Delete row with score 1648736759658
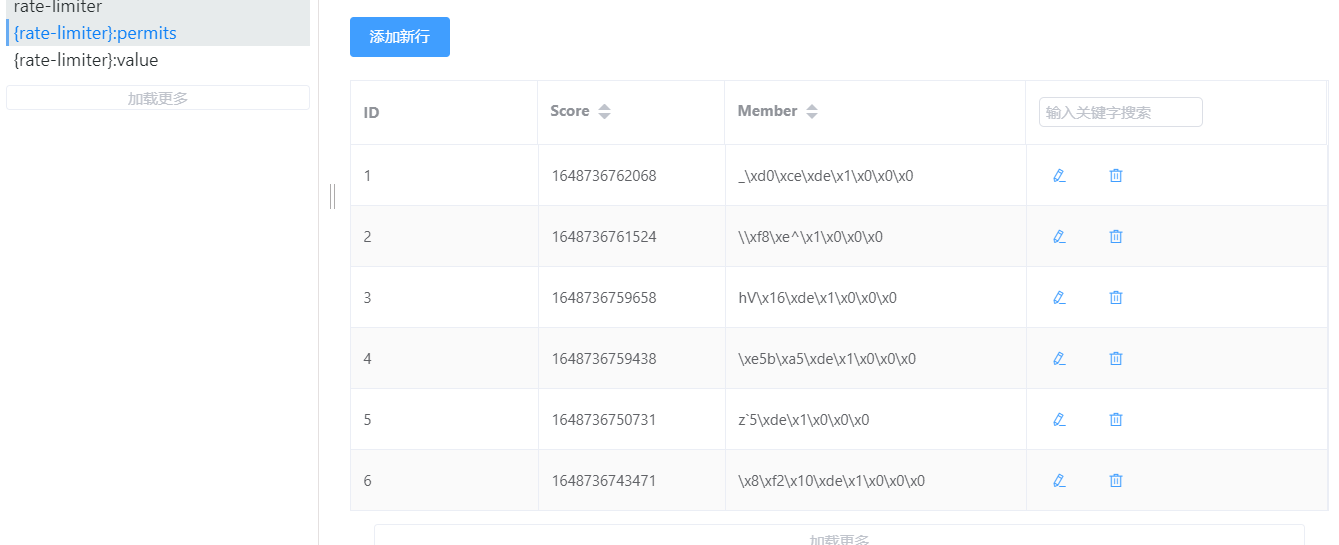The height and width of the screenshot is (545, 1339). [1116, 298]
